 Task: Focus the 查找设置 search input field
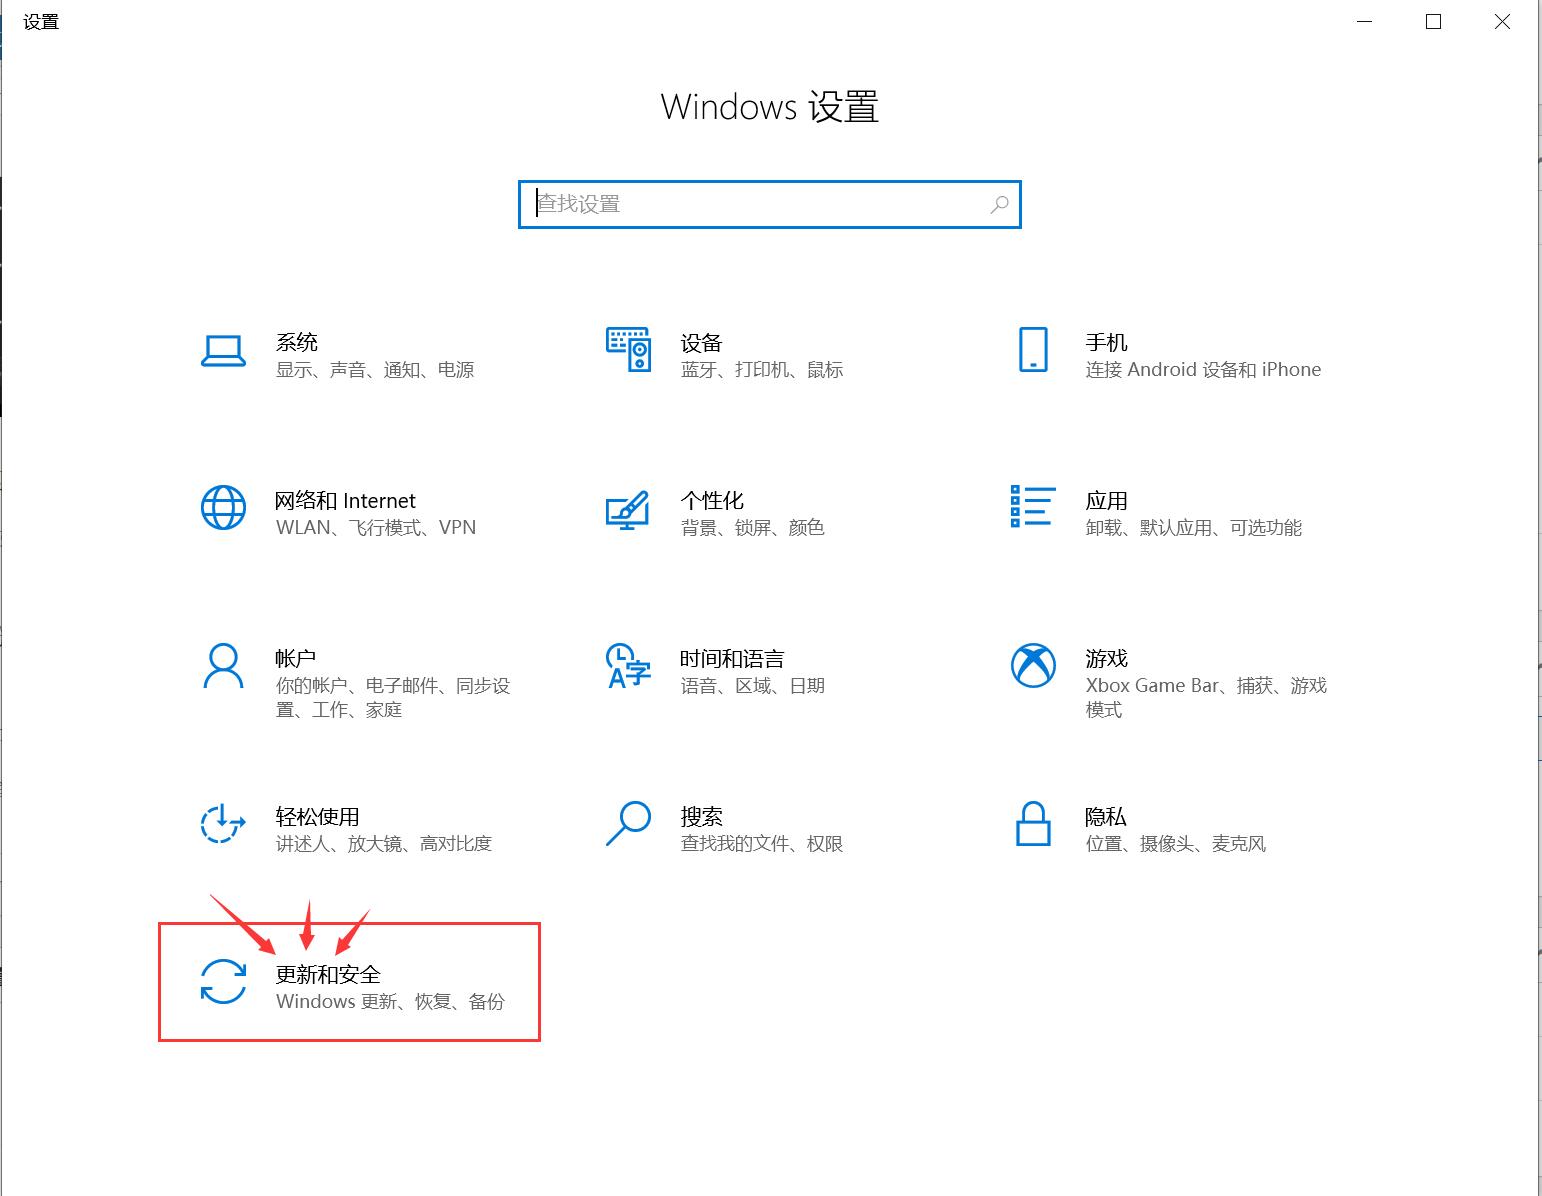coord(760,205)
